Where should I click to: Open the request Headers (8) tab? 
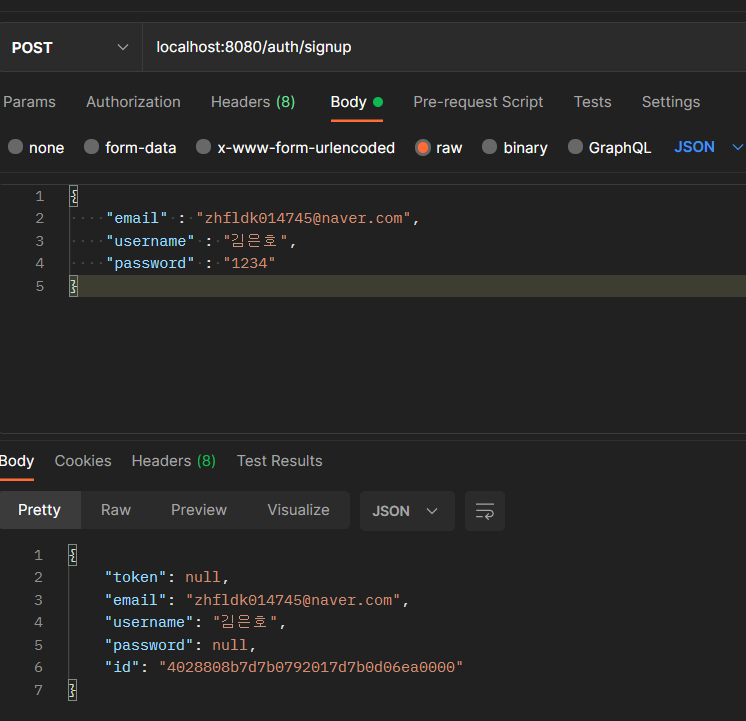point(253,102)
